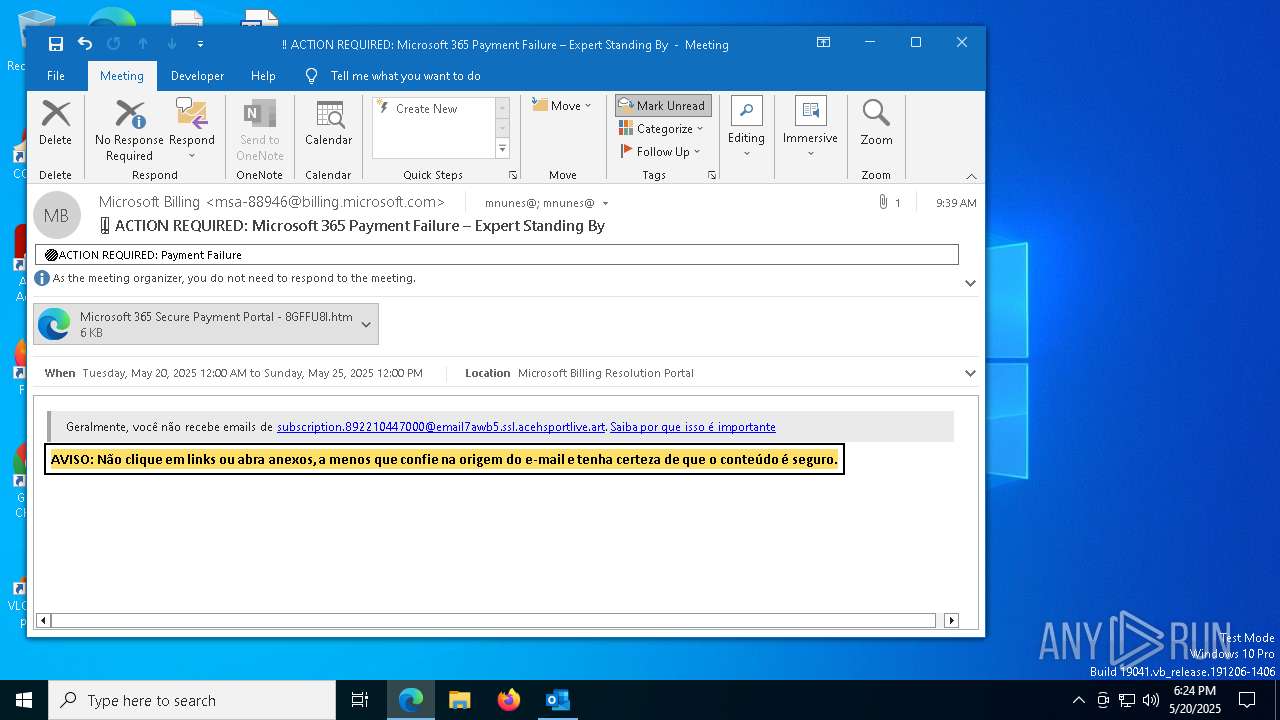Open the volume control in the tray

coord(1151,700)
